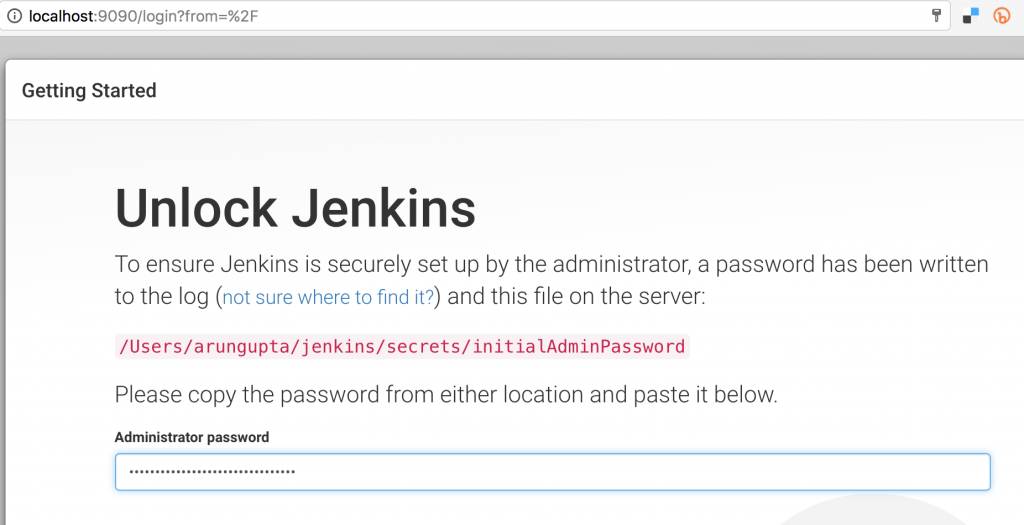This screenshot has width=1024, height=525.
Task: Focus the Administrator password field
Action: coord(552,471)
